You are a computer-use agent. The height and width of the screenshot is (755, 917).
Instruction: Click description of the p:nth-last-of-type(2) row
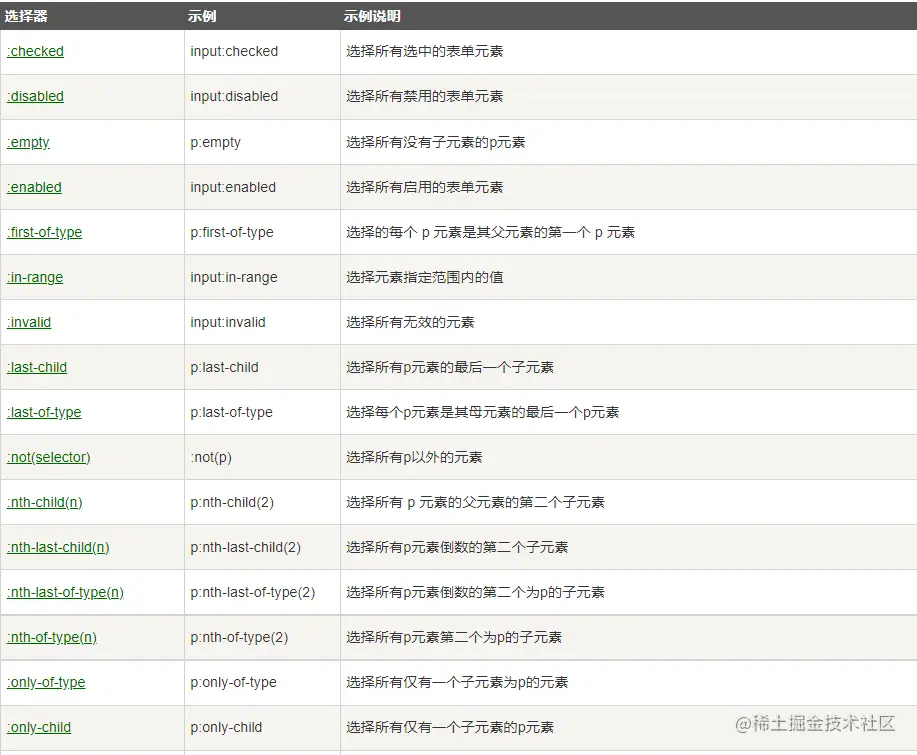(x=475, y=592)
